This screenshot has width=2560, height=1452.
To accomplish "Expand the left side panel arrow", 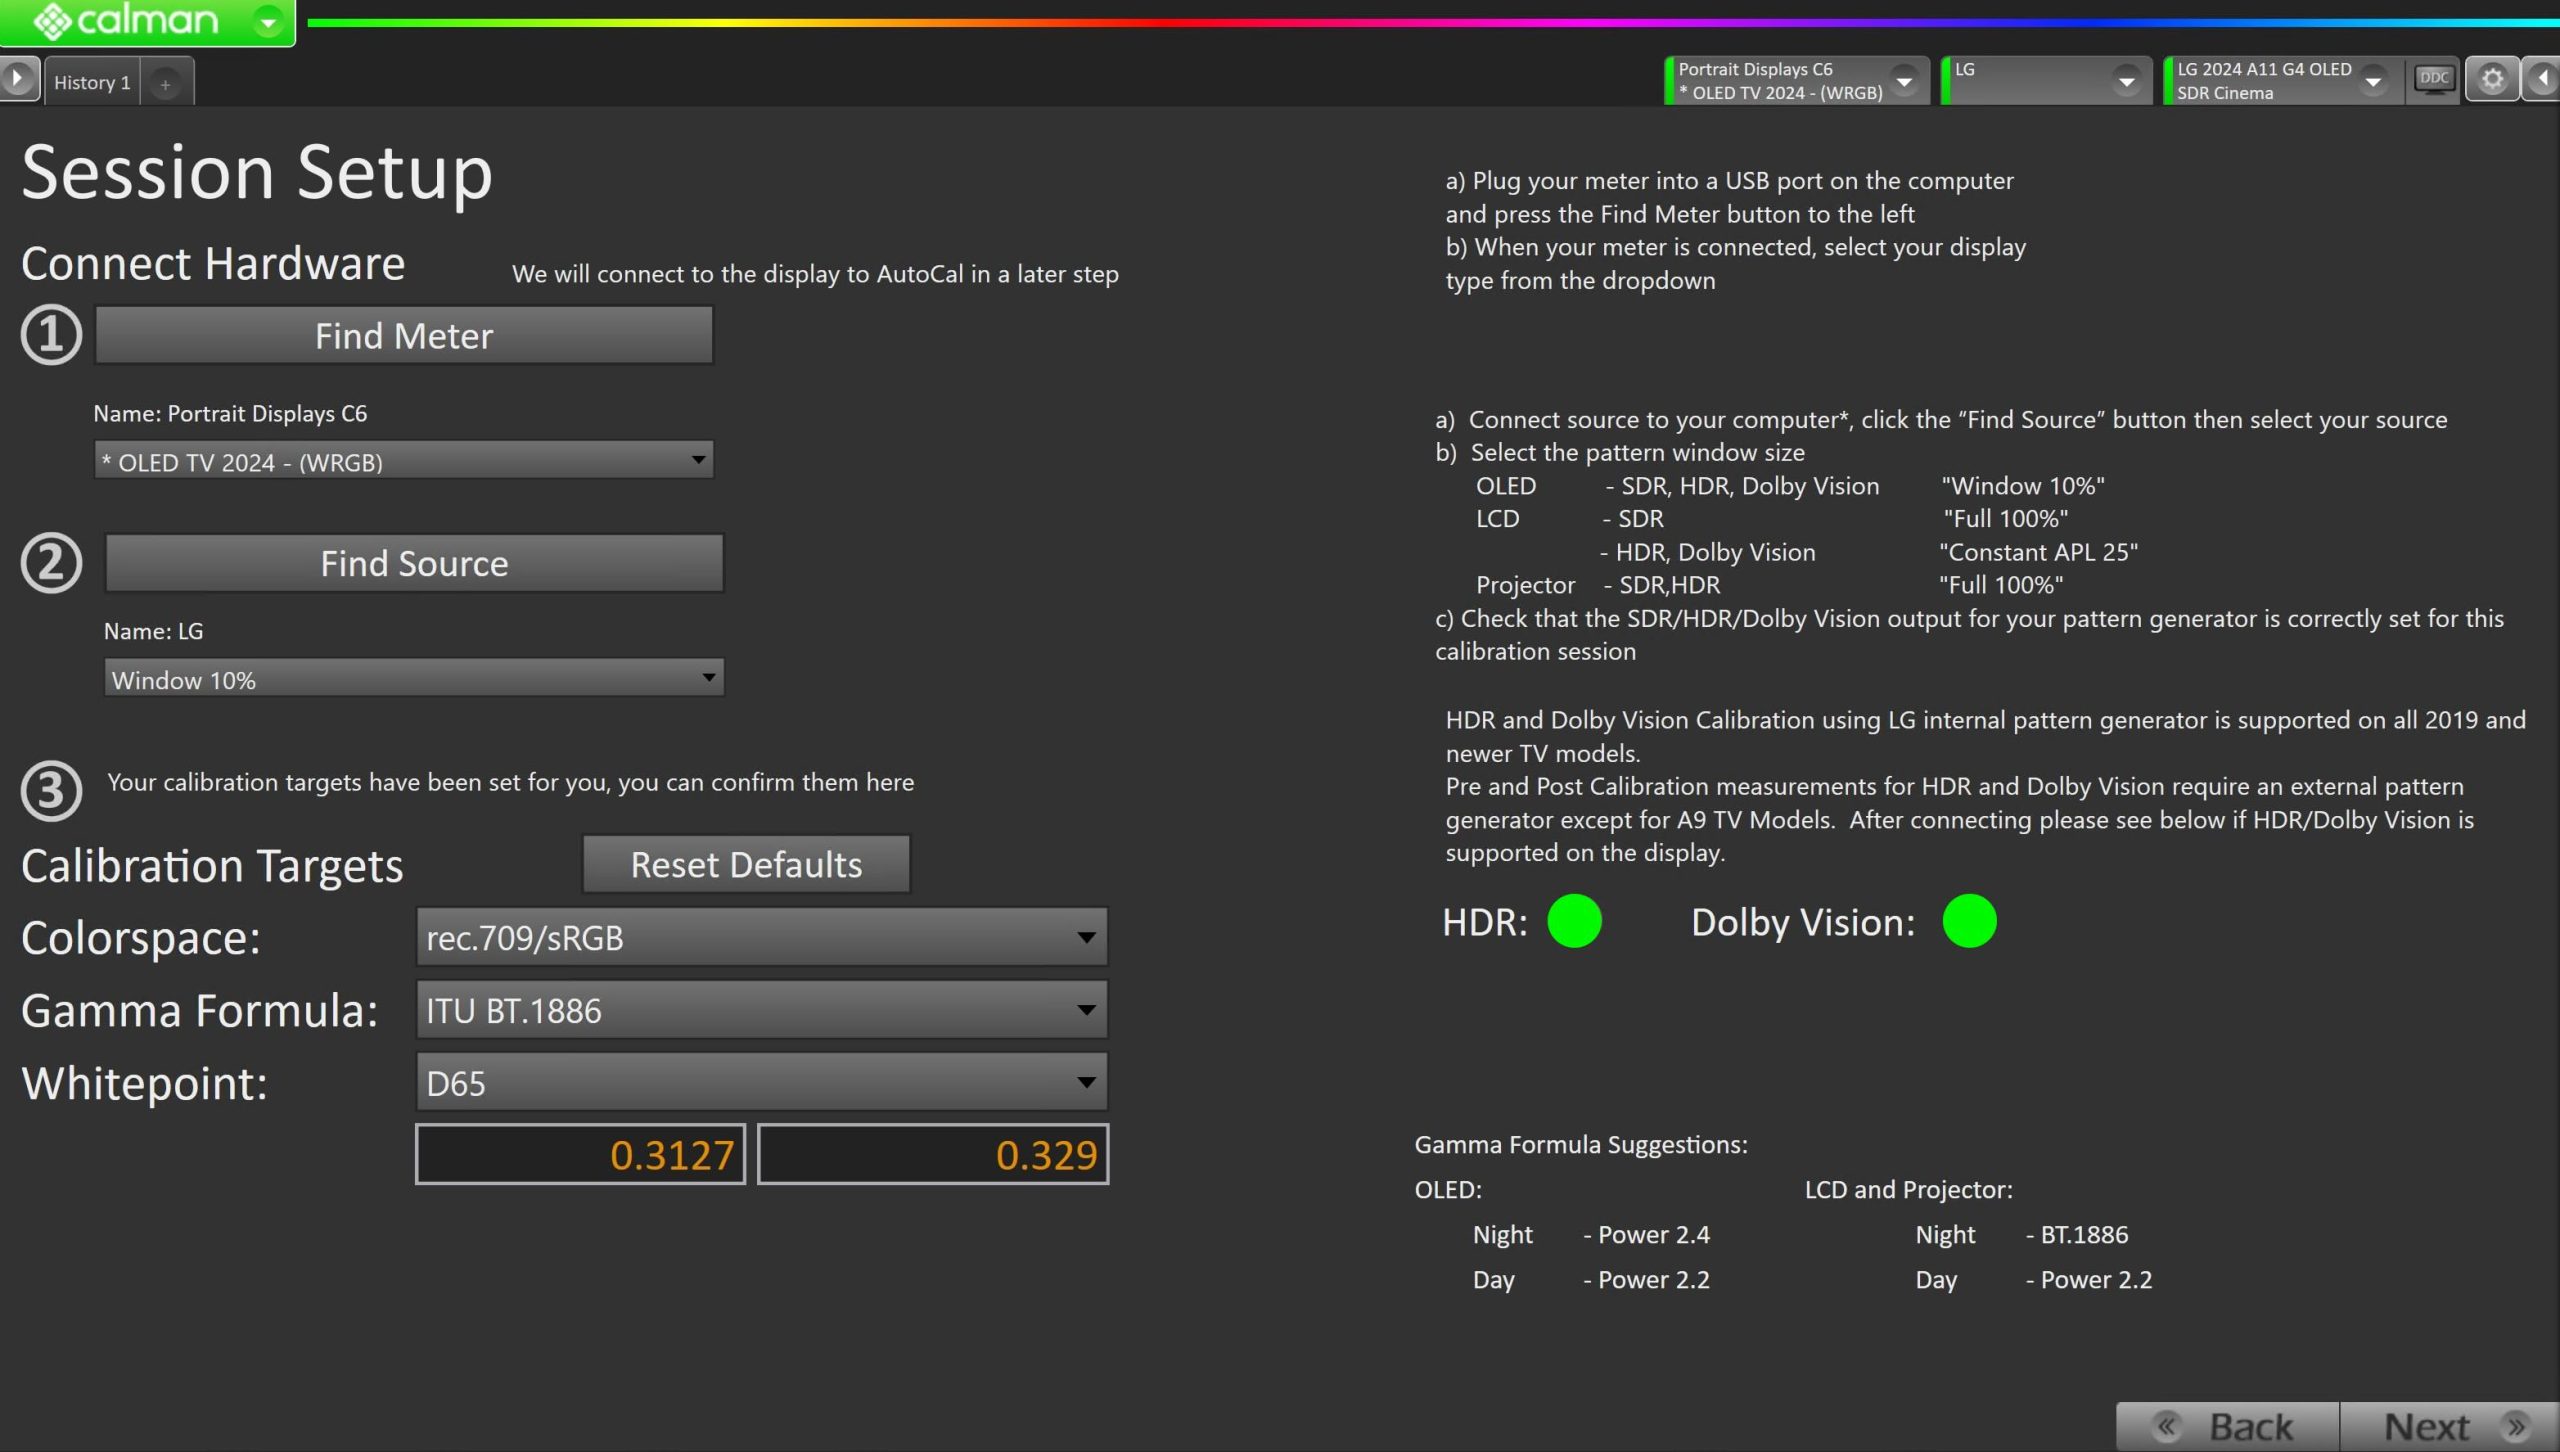I will click(x=18, y=79).
